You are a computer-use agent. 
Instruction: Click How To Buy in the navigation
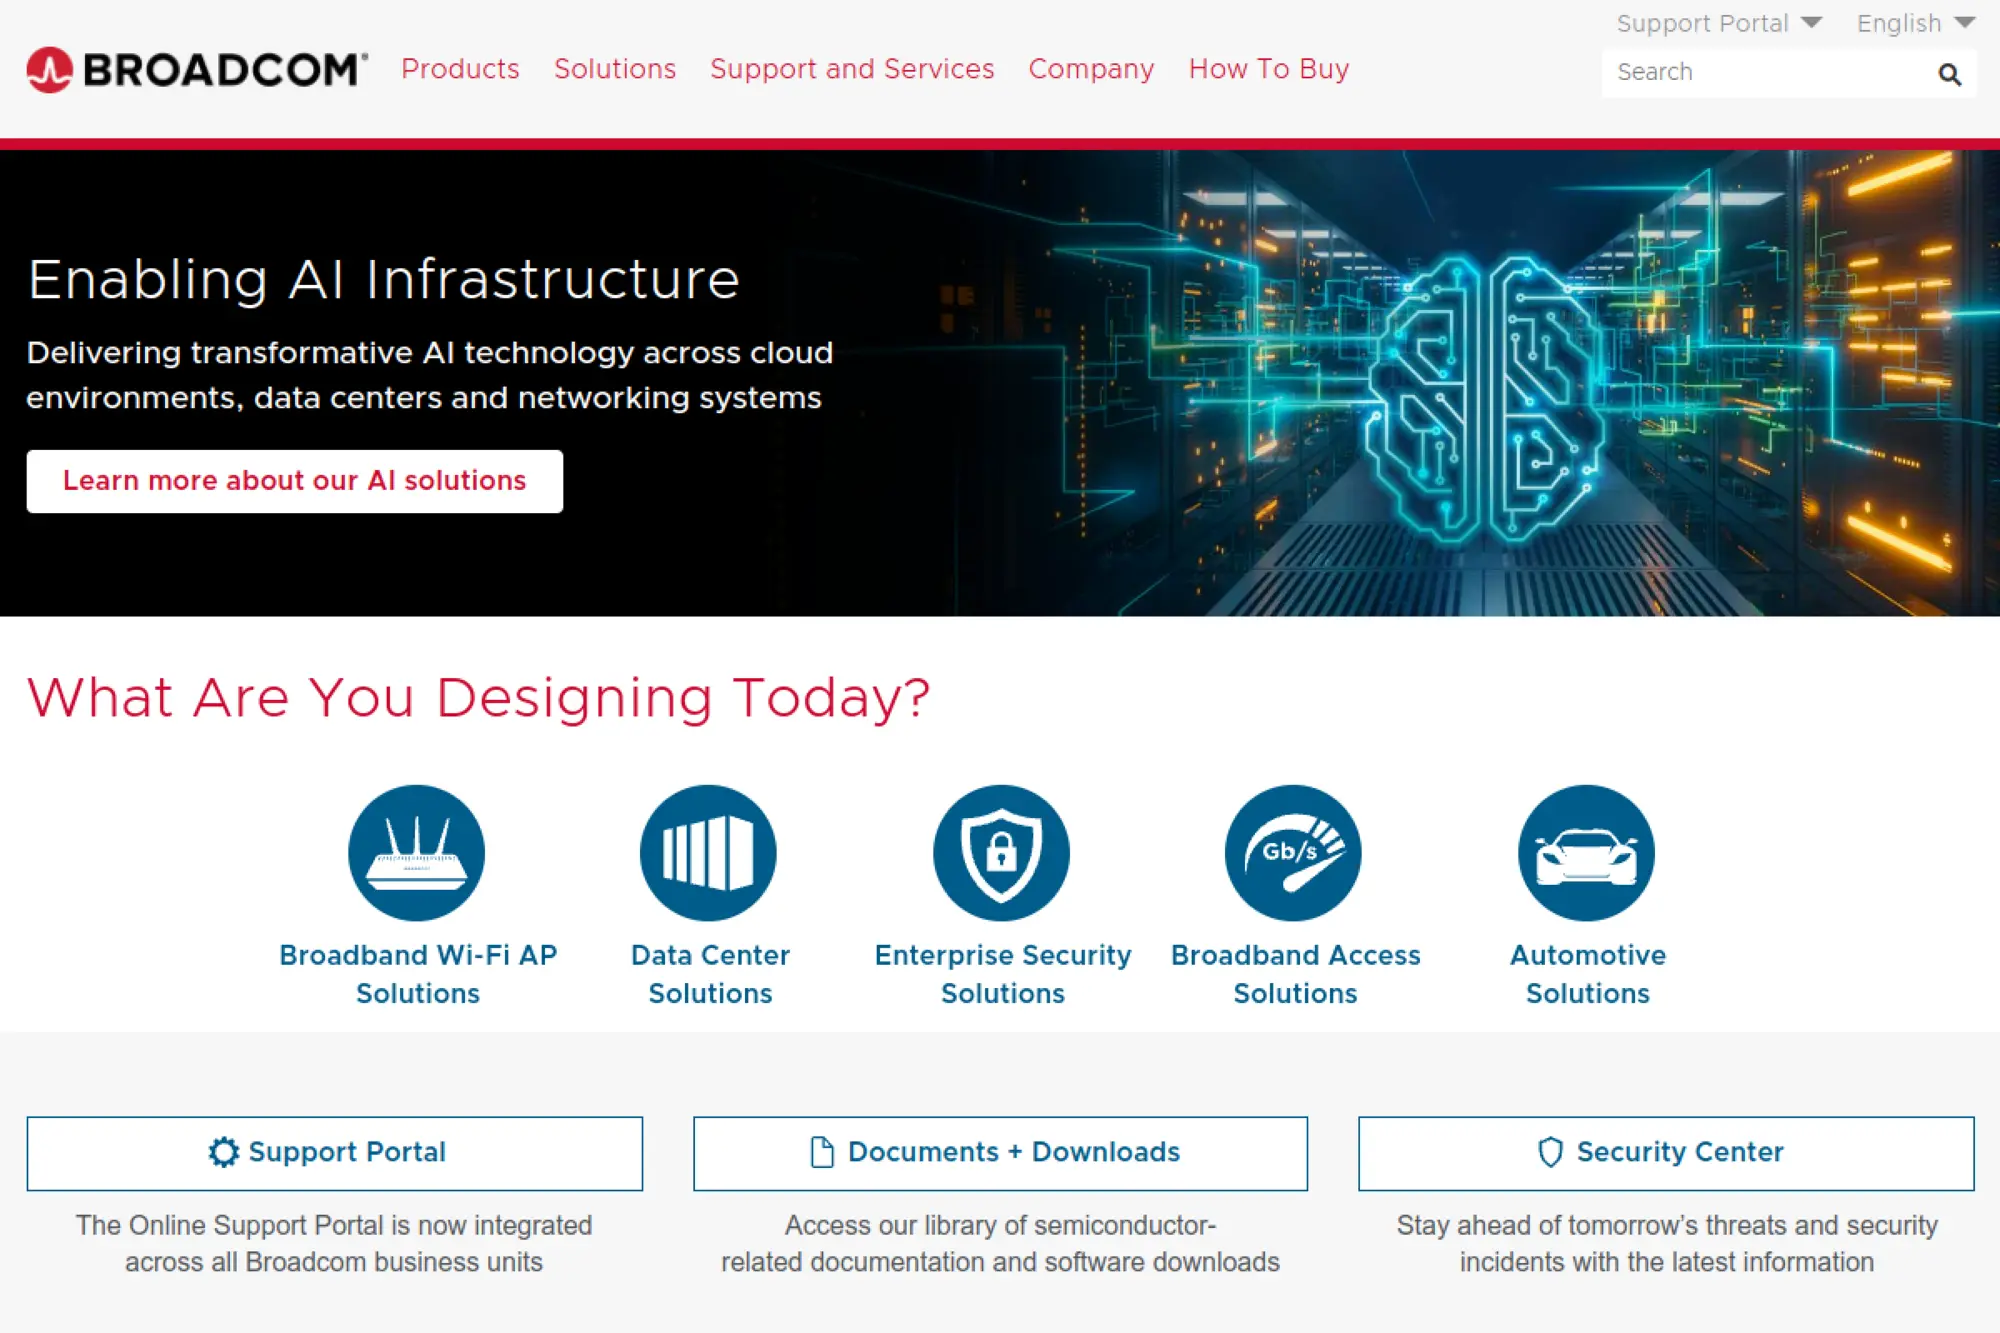pyautogui.click(x=1268, y=69)
